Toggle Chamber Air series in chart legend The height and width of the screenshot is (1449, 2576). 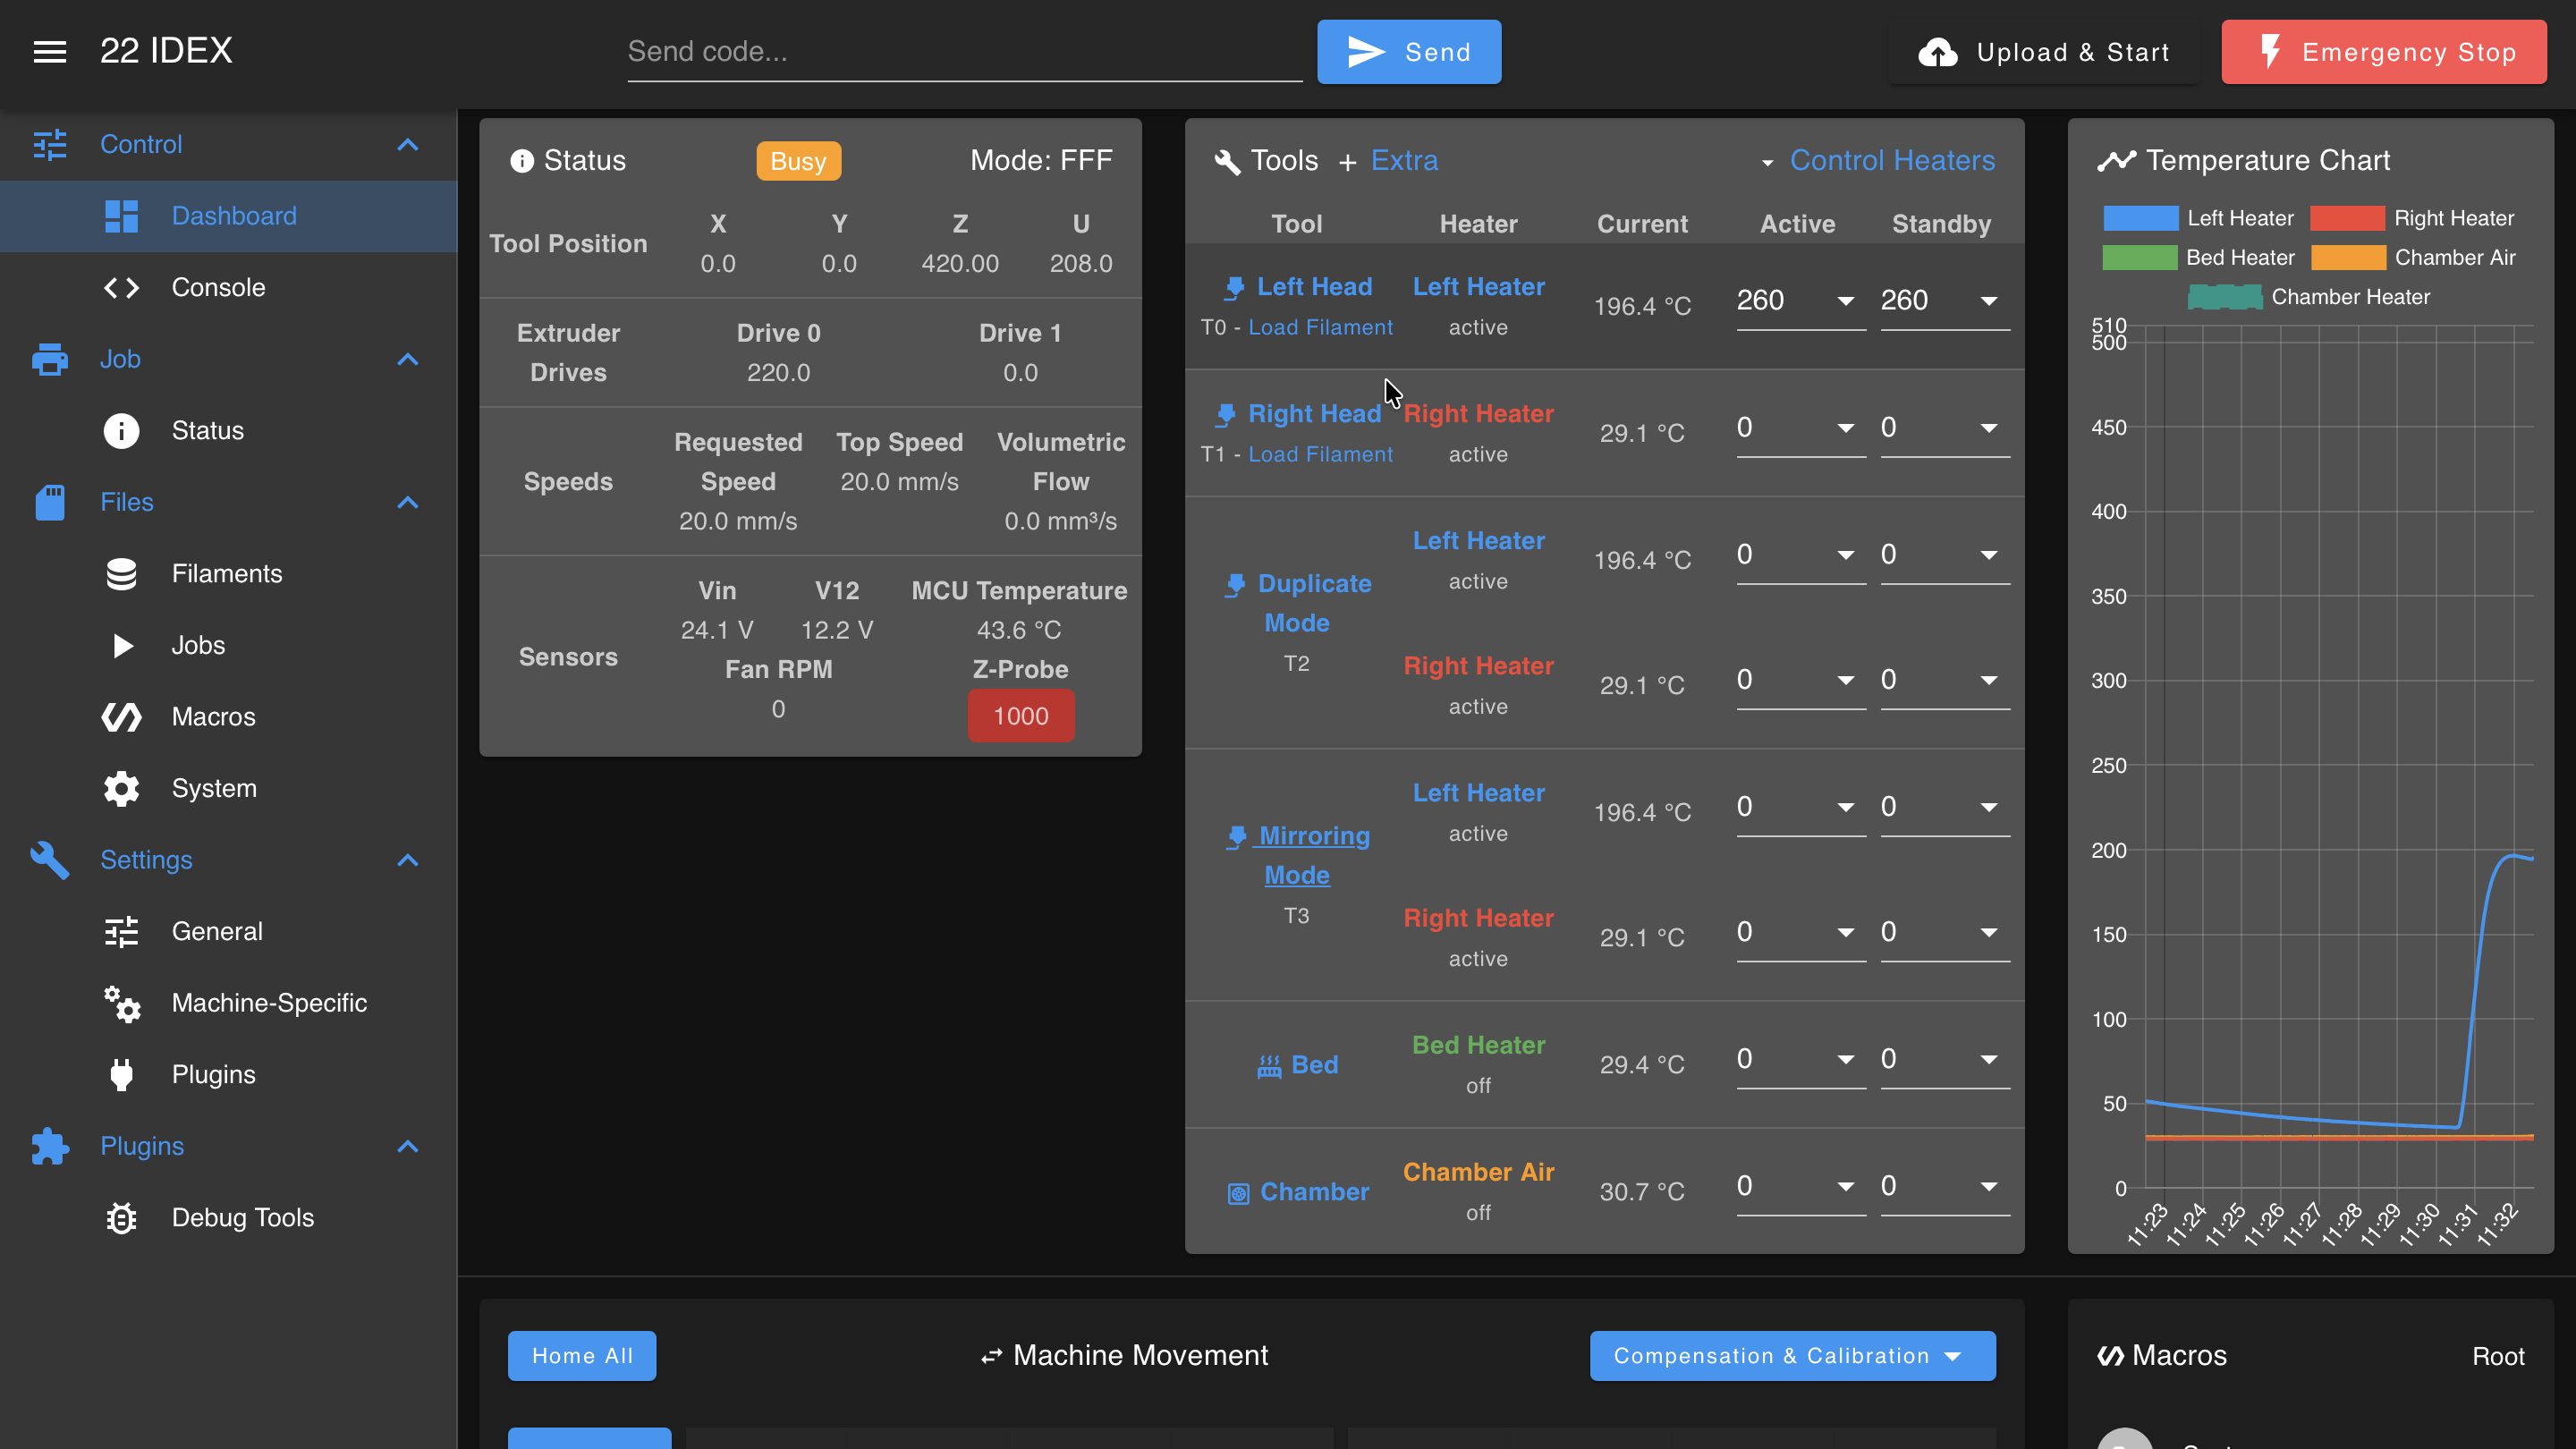[x=2412, y=257]
